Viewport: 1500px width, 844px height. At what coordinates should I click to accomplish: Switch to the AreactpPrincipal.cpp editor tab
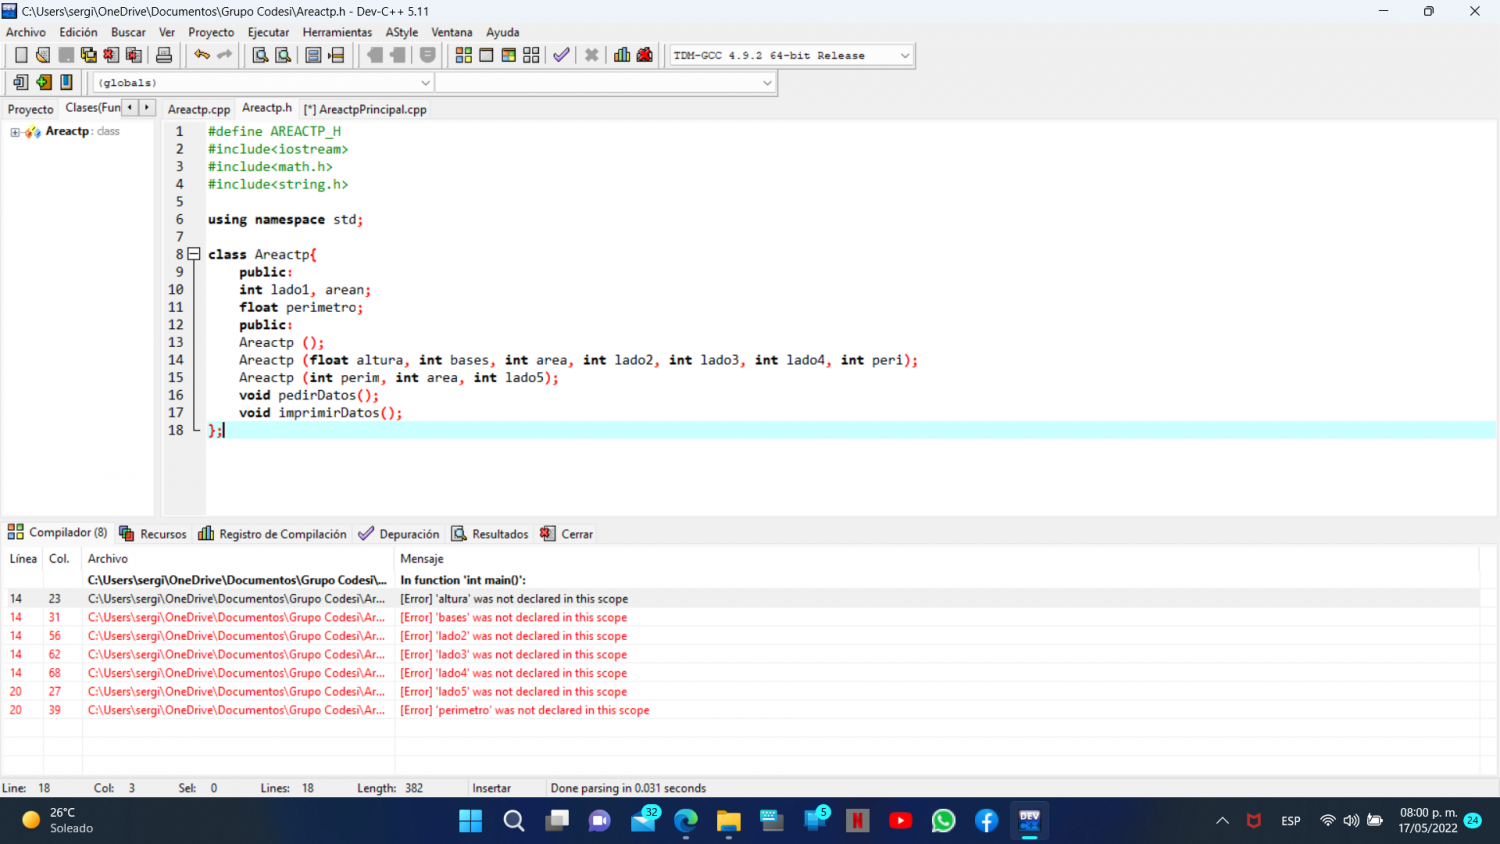coord(366,109)
